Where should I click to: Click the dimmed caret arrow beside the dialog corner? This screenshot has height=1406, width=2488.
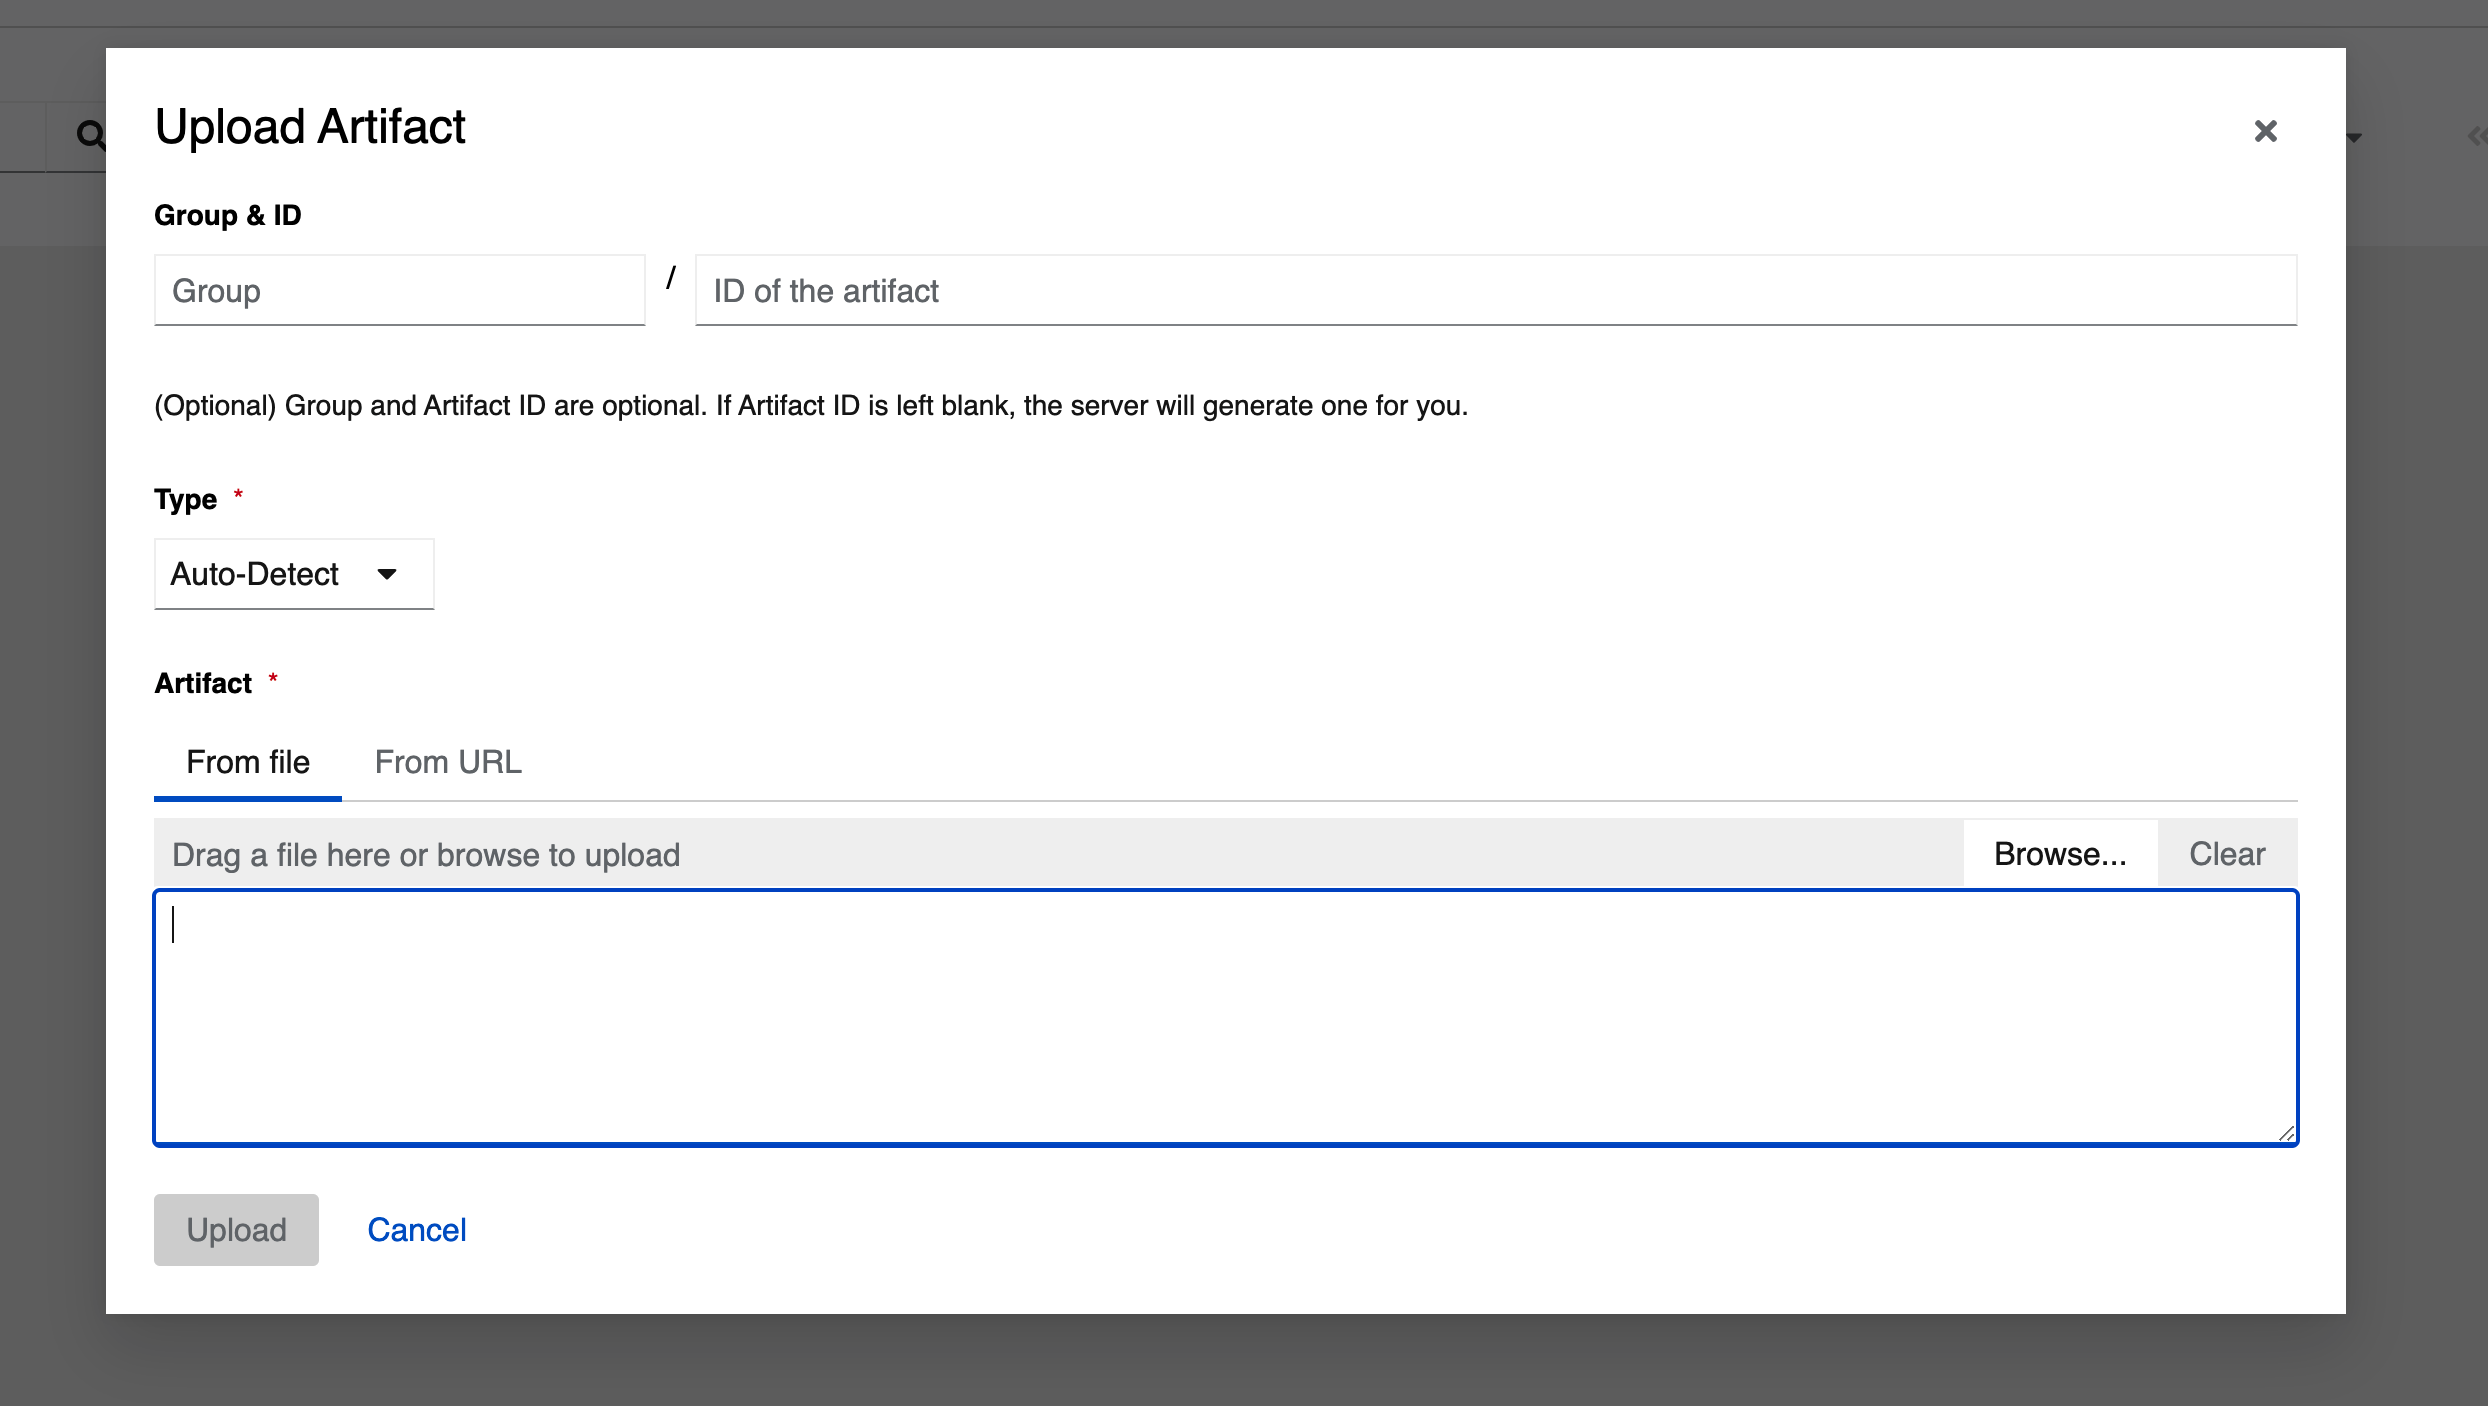tap(2355, 138)
